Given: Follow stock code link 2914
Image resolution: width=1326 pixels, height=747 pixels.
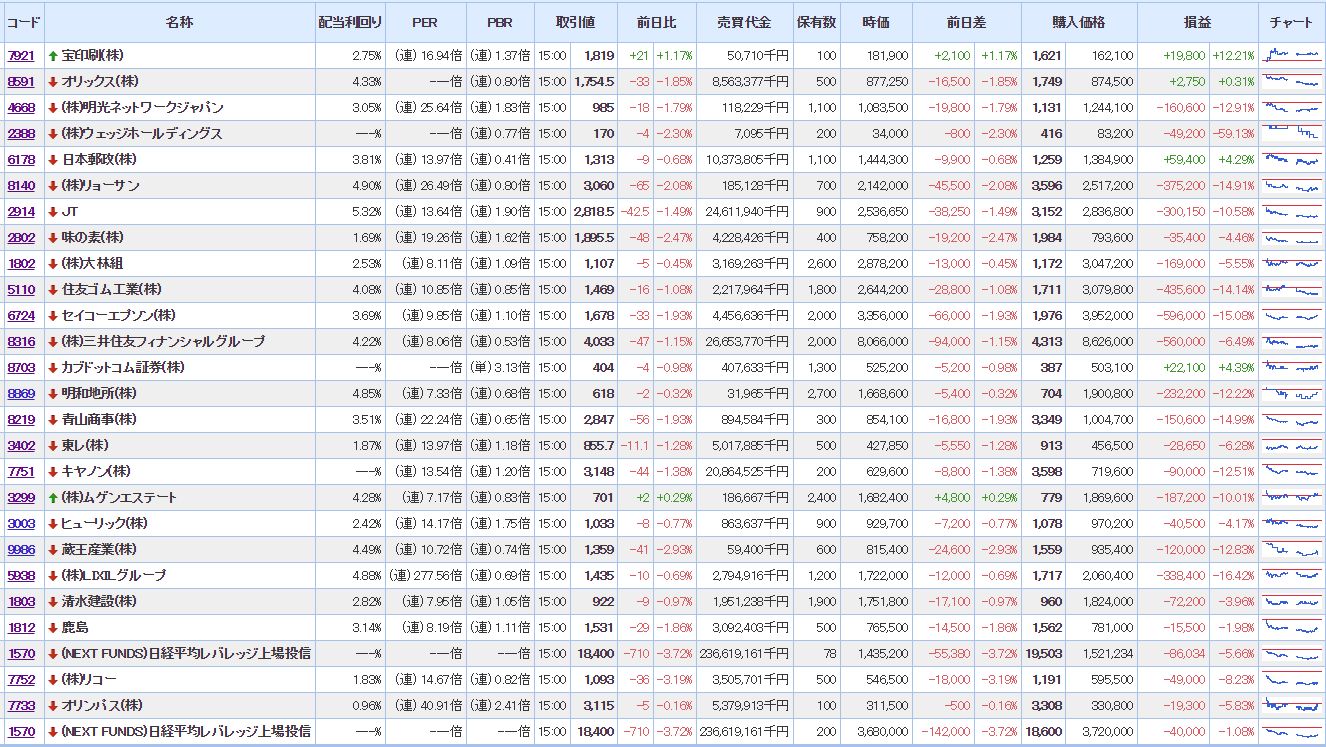Looking at the screenshot, I should (x=21, y=212).
